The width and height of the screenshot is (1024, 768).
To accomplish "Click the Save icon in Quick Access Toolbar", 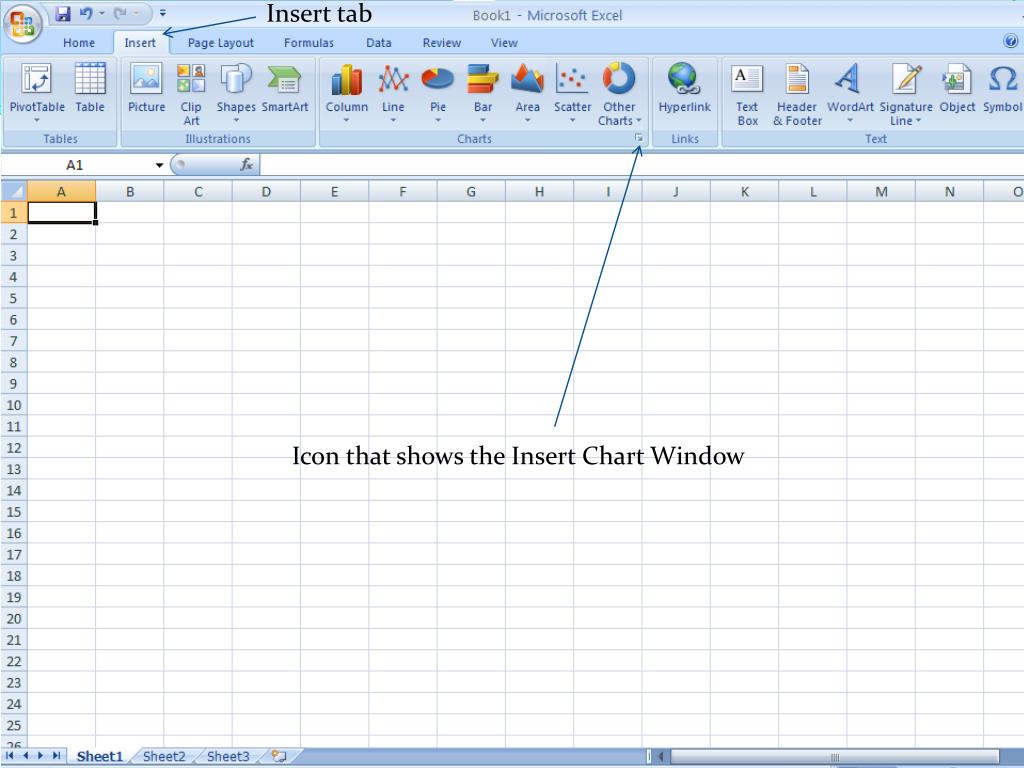I will [63, 14].
